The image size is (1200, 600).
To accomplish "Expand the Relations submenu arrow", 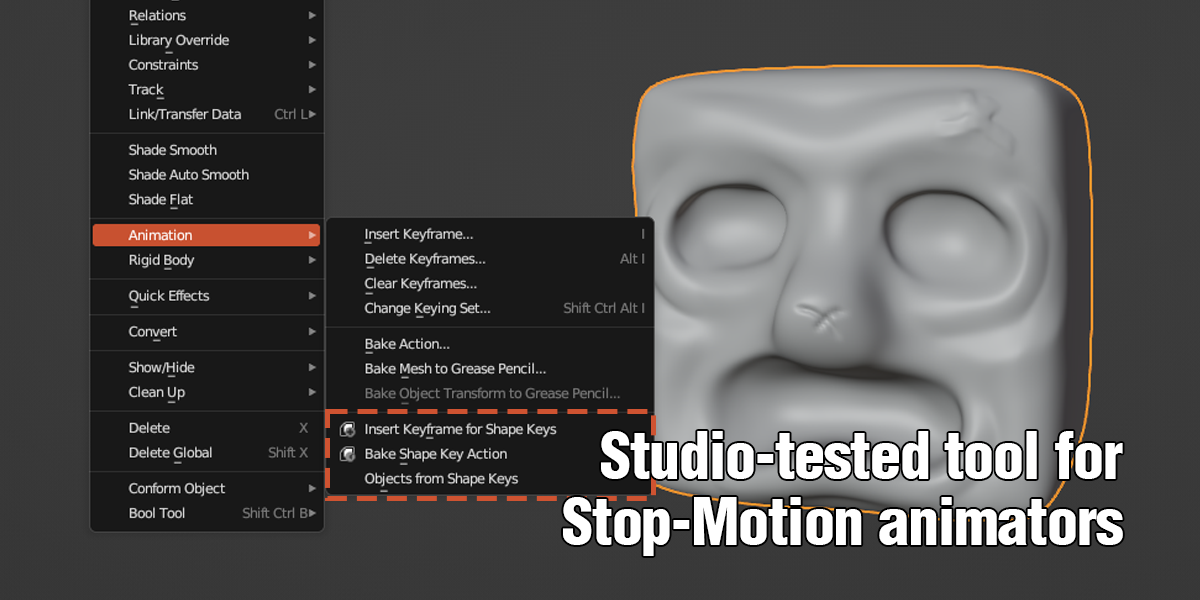I will pos(312,16).
